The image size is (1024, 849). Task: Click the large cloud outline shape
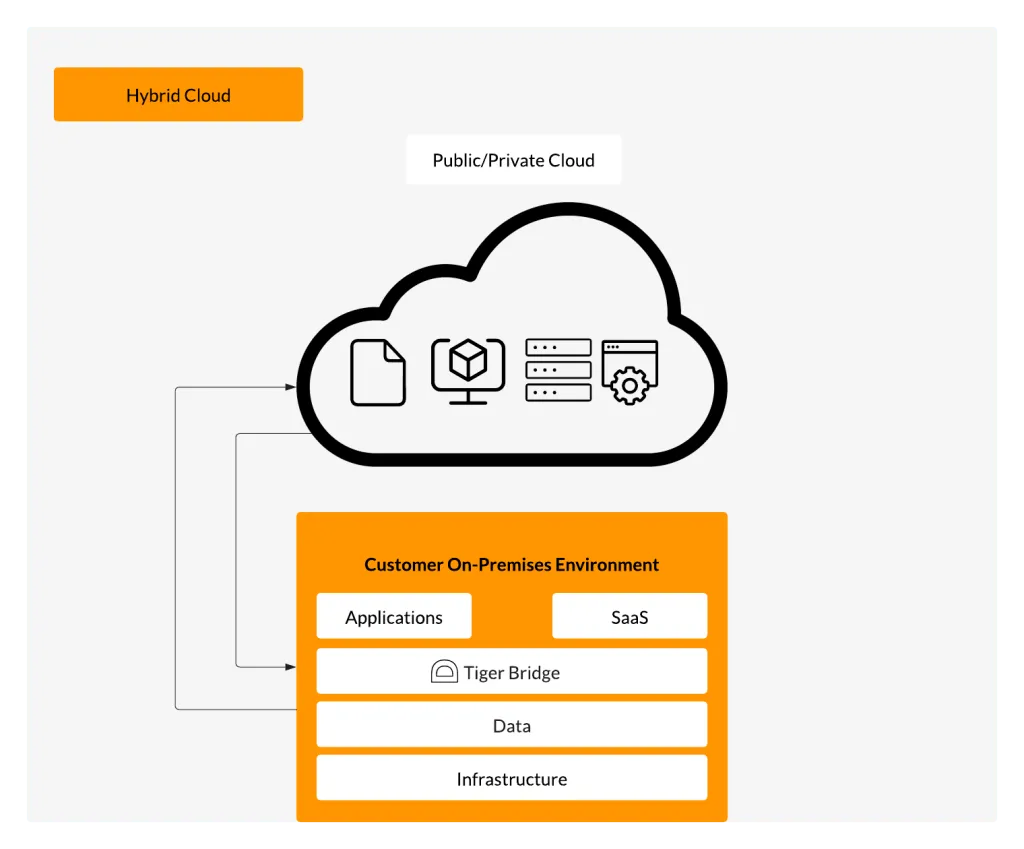[x=512, y=334]
